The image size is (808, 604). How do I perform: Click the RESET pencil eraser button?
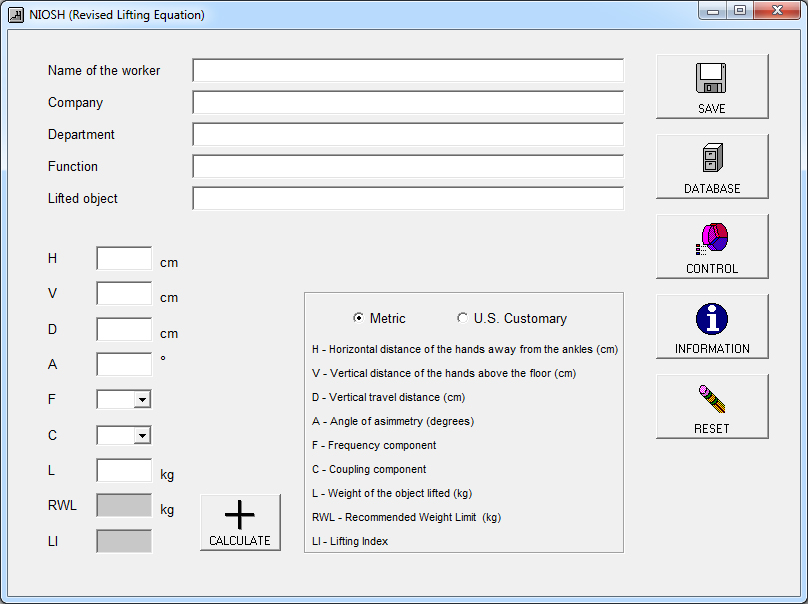pos(712,406)
